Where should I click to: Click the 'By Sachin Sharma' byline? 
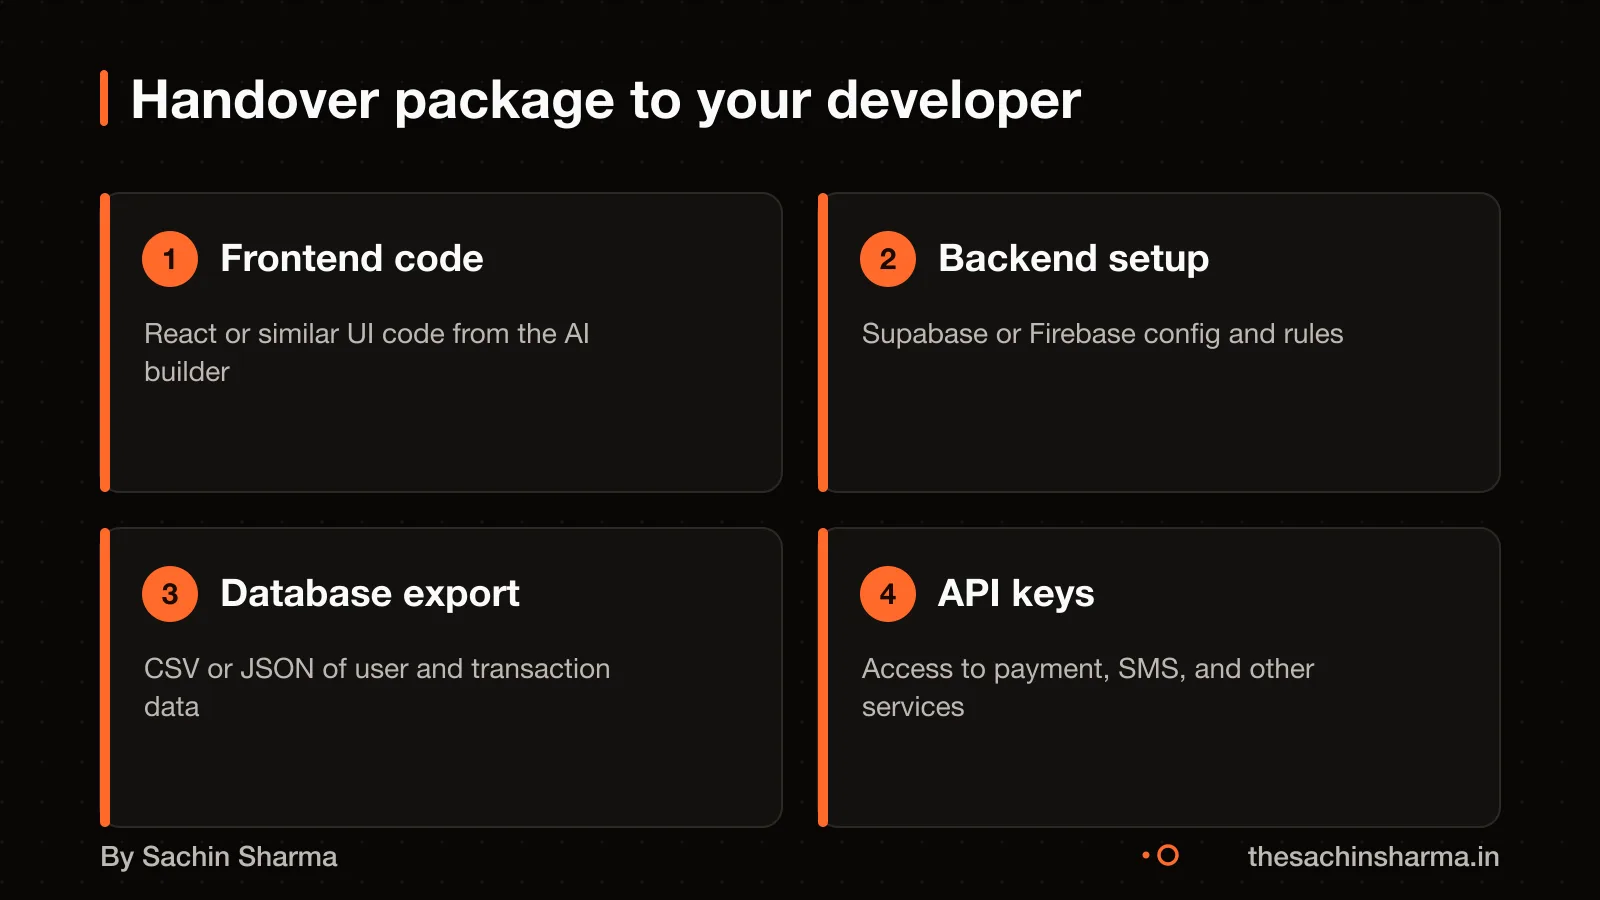tap(219, 857)
